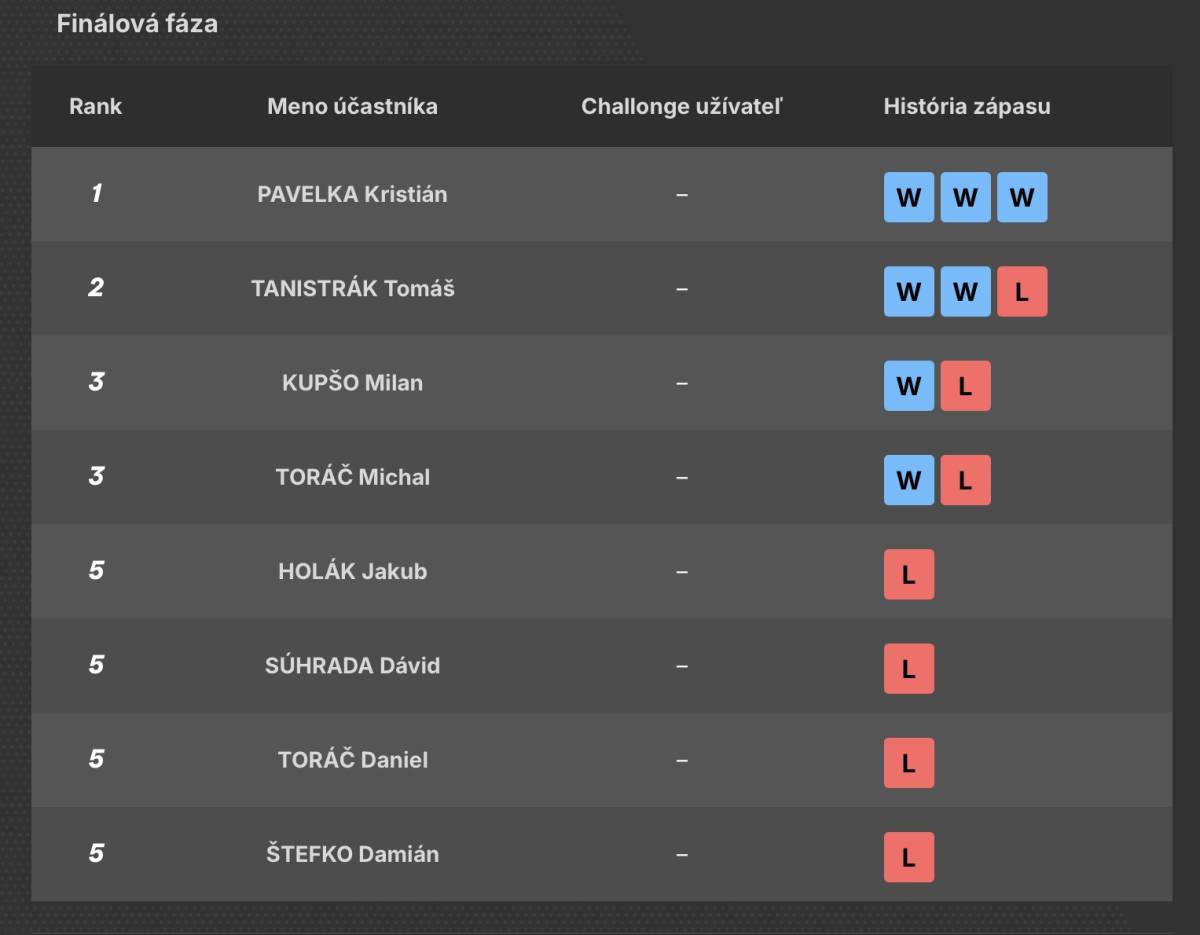Open participant PAVELKA Kristián
The width and height of the screenshot is (1200, 935).
[352, 194]
